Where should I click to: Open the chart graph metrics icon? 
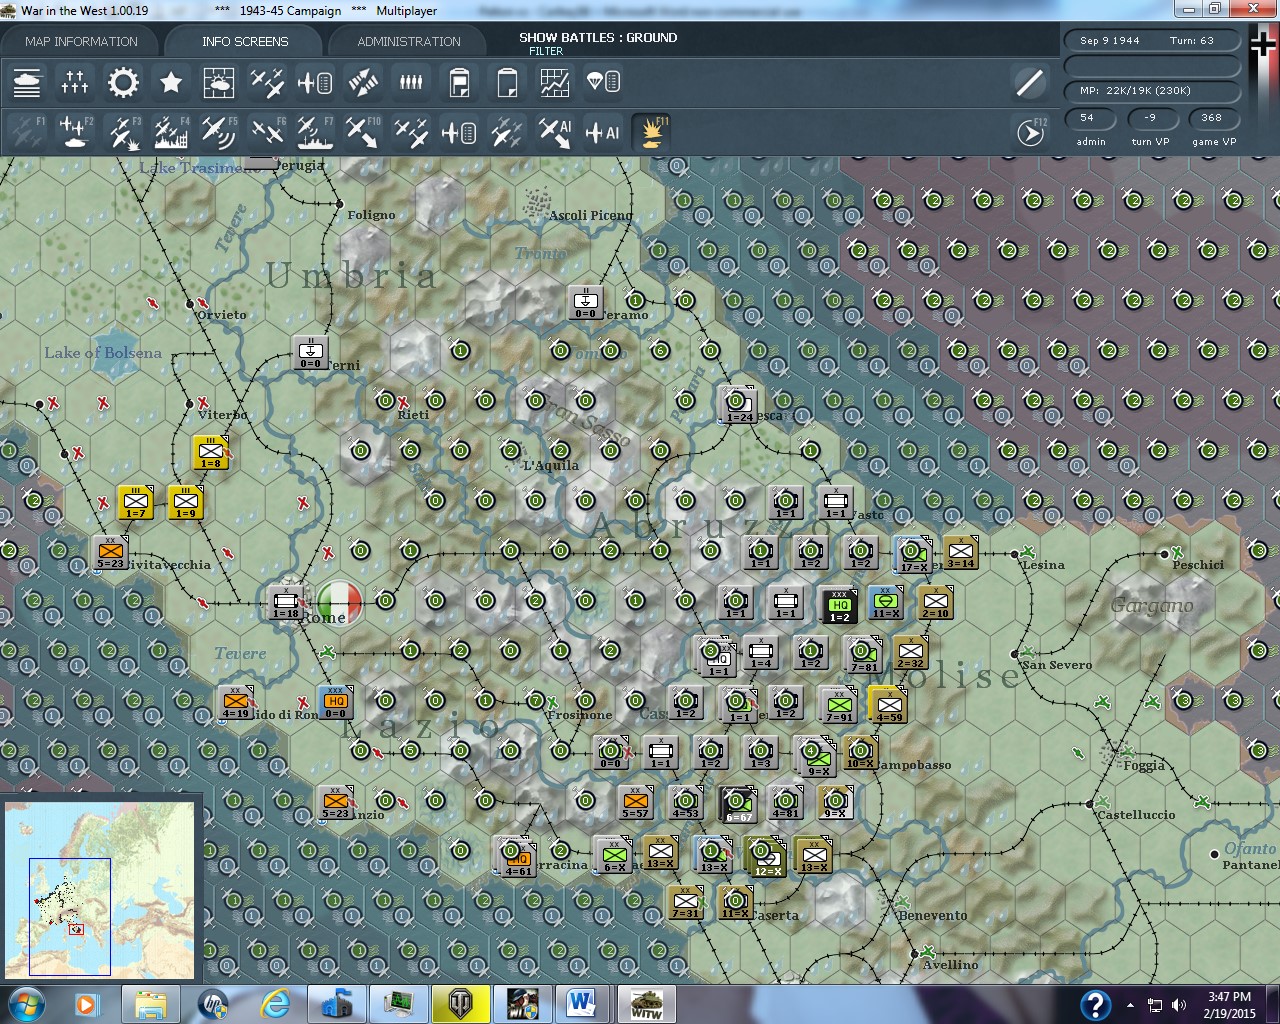click(555, 82)
